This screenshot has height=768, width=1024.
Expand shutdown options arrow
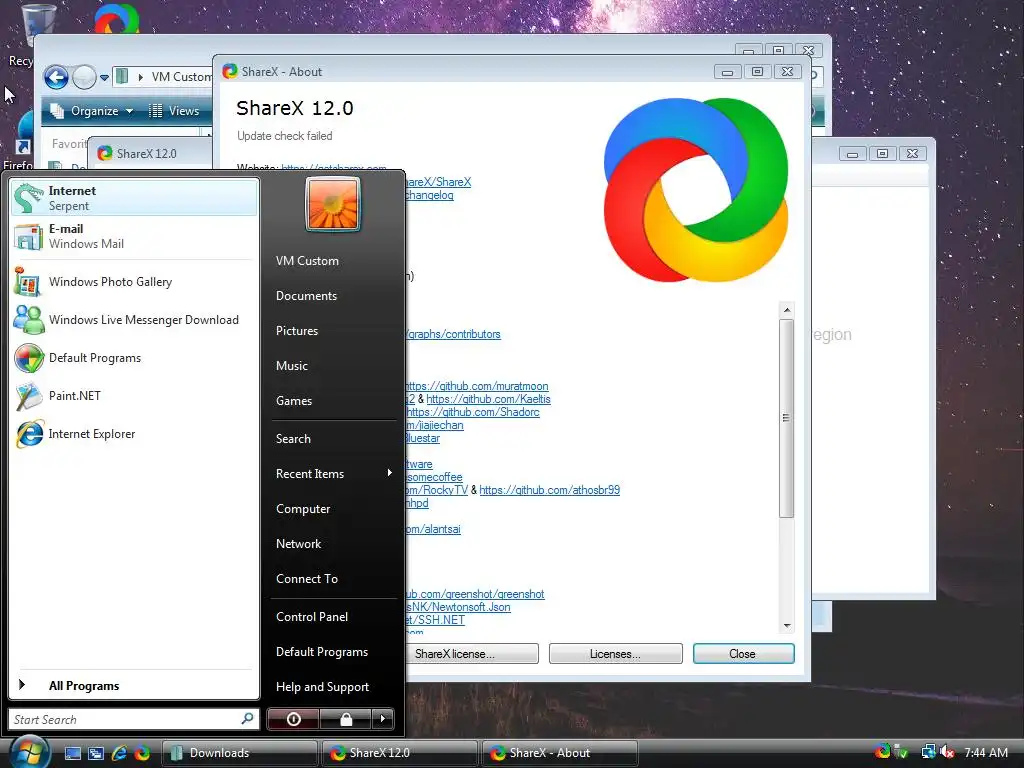[383, 719]
